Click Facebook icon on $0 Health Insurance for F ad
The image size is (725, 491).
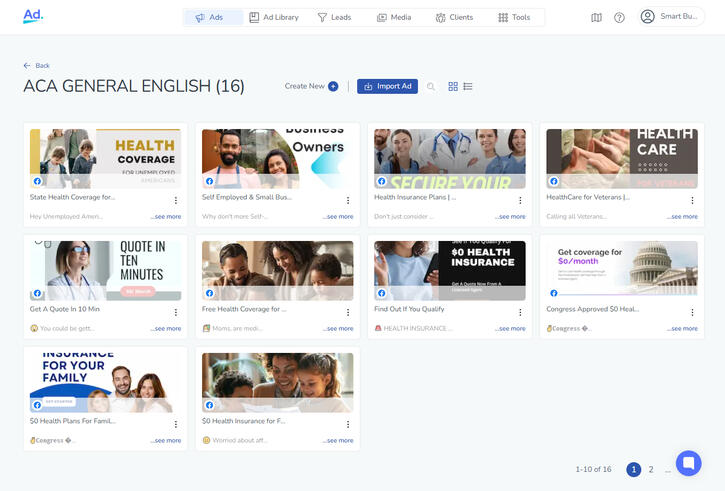click(x=209, y=405)
